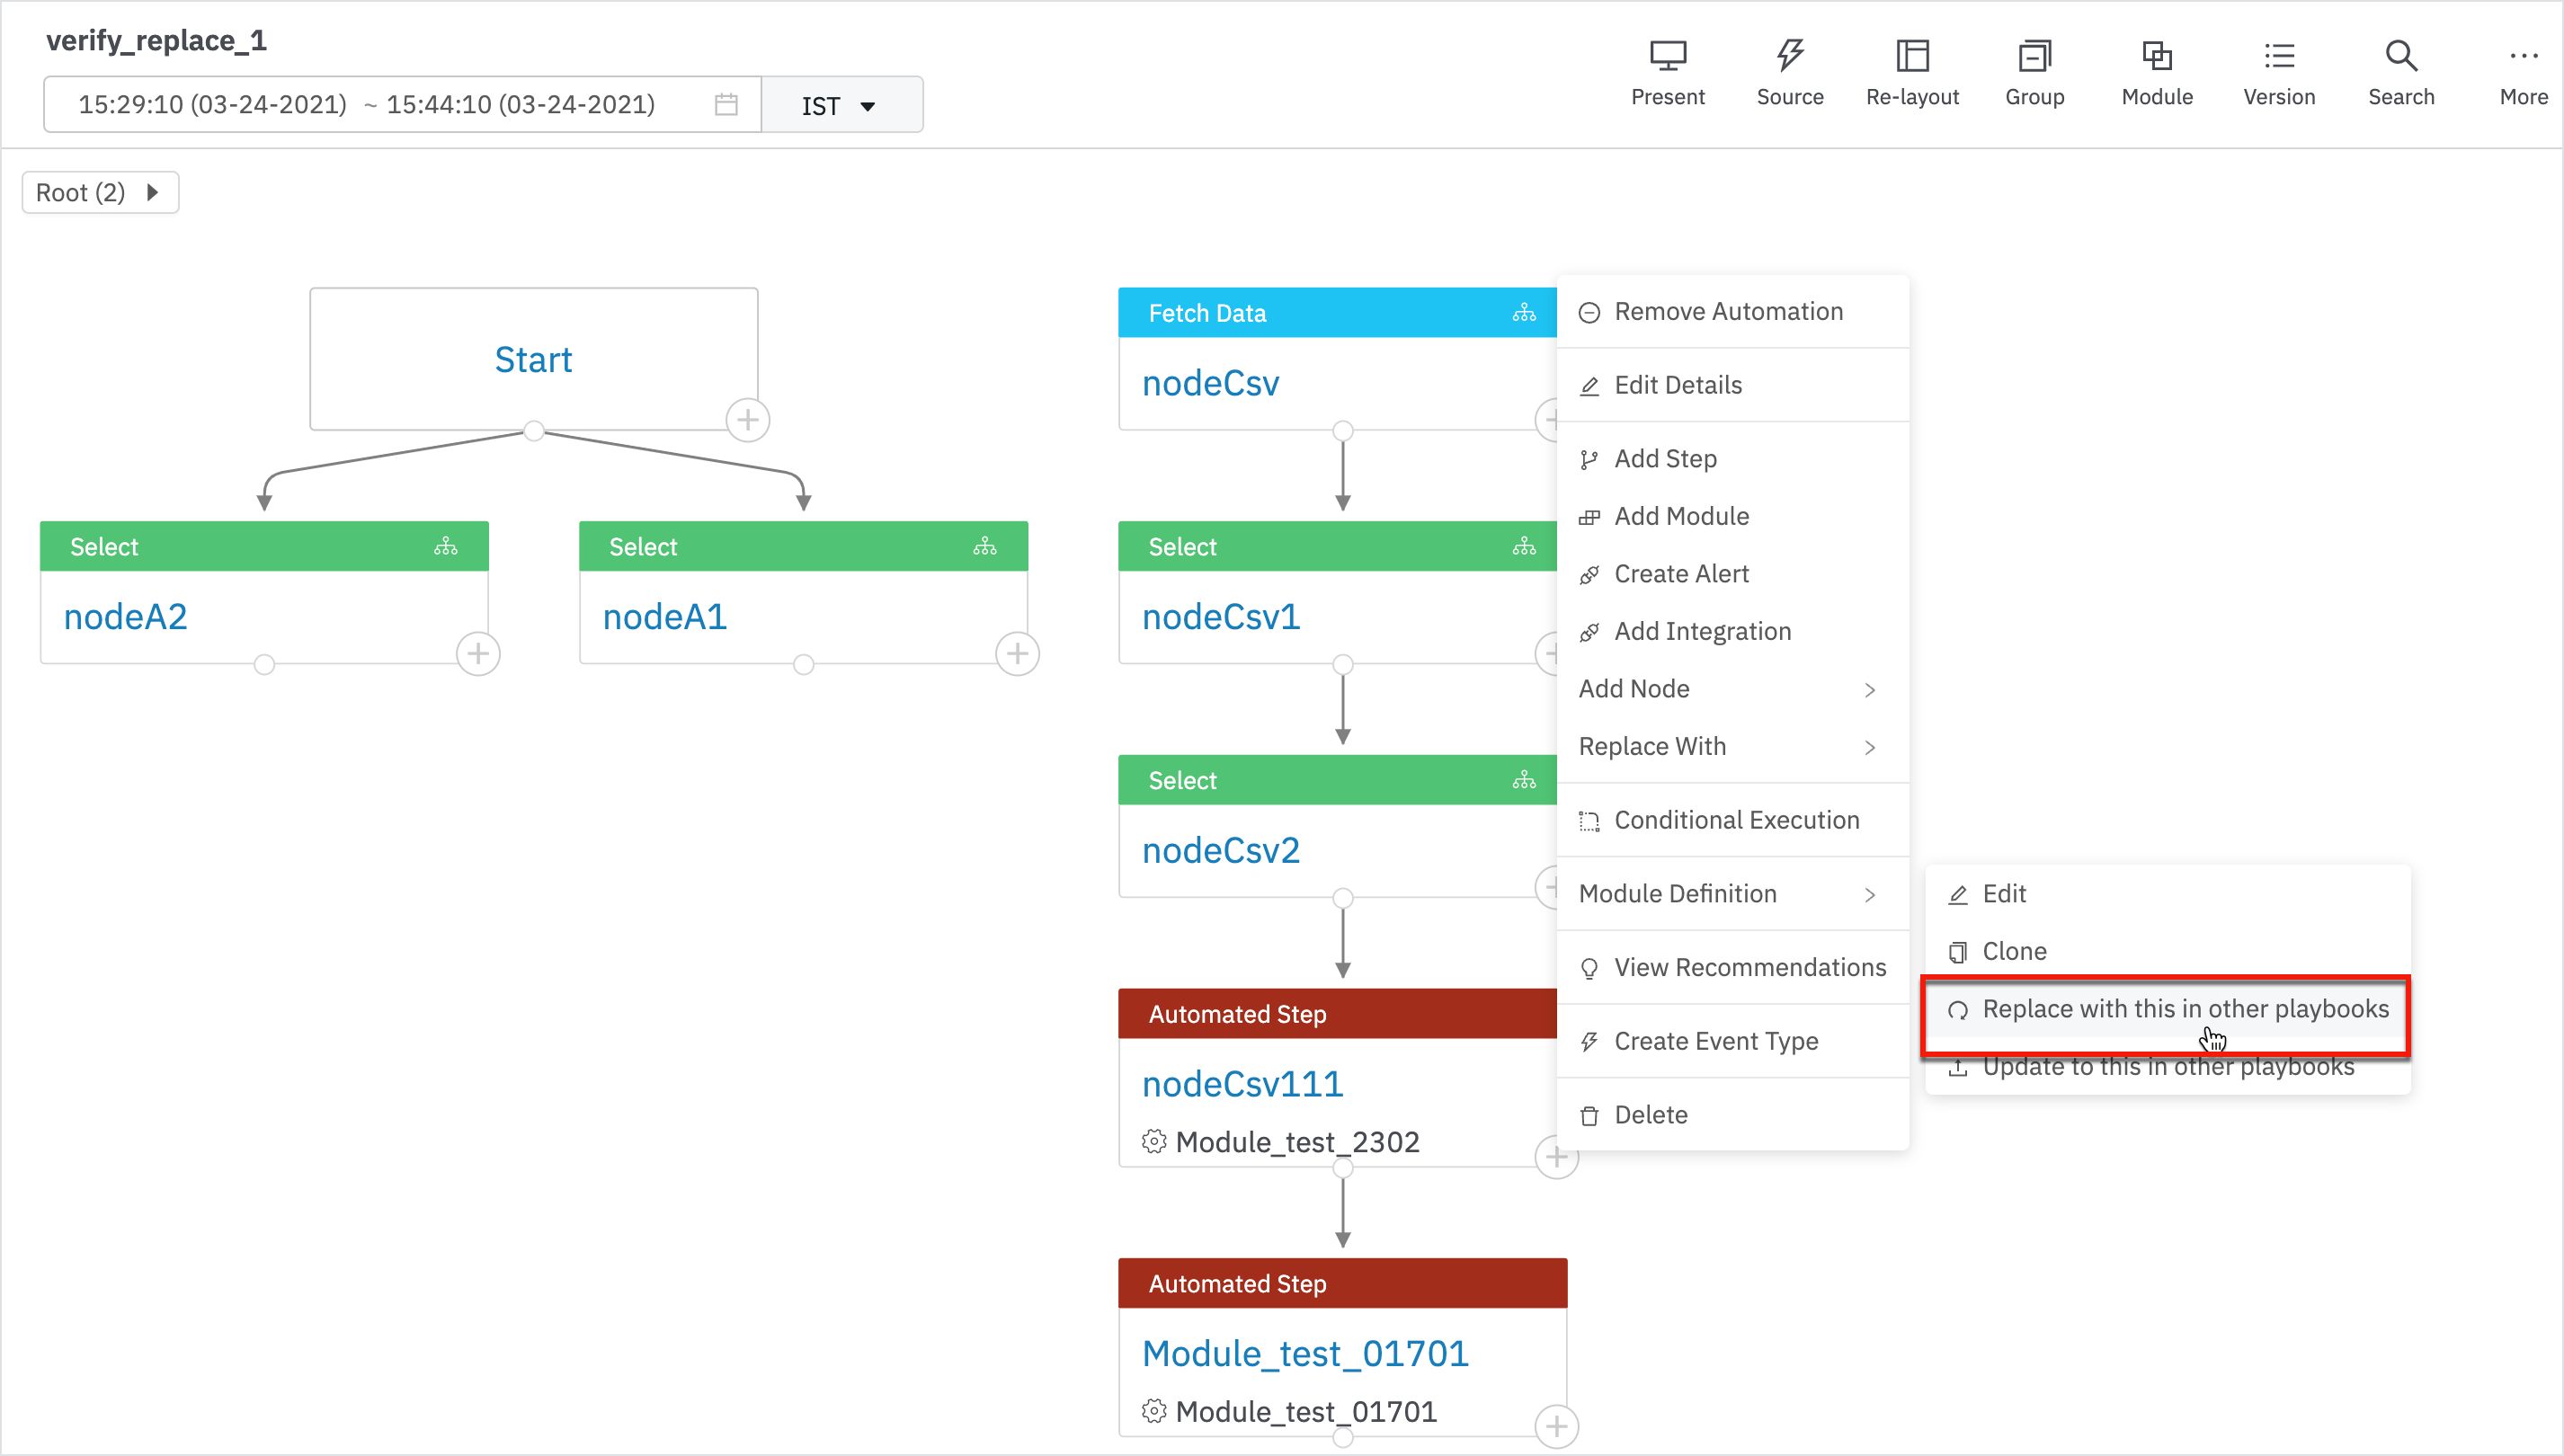
Task: Click hierarchy icon on nodeA1 header
Action: click(985, 547)
